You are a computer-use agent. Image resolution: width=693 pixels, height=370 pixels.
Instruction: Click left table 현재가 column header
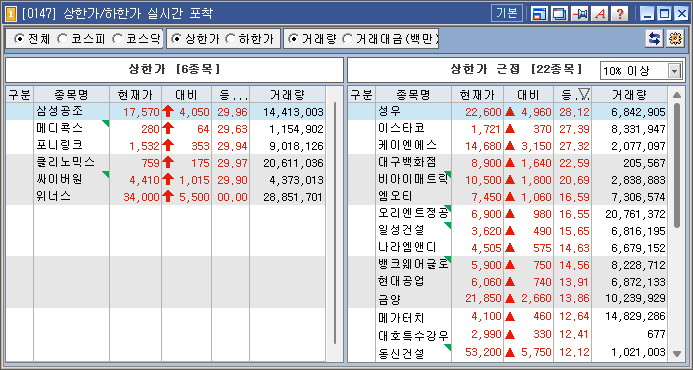tap(135, 95)
